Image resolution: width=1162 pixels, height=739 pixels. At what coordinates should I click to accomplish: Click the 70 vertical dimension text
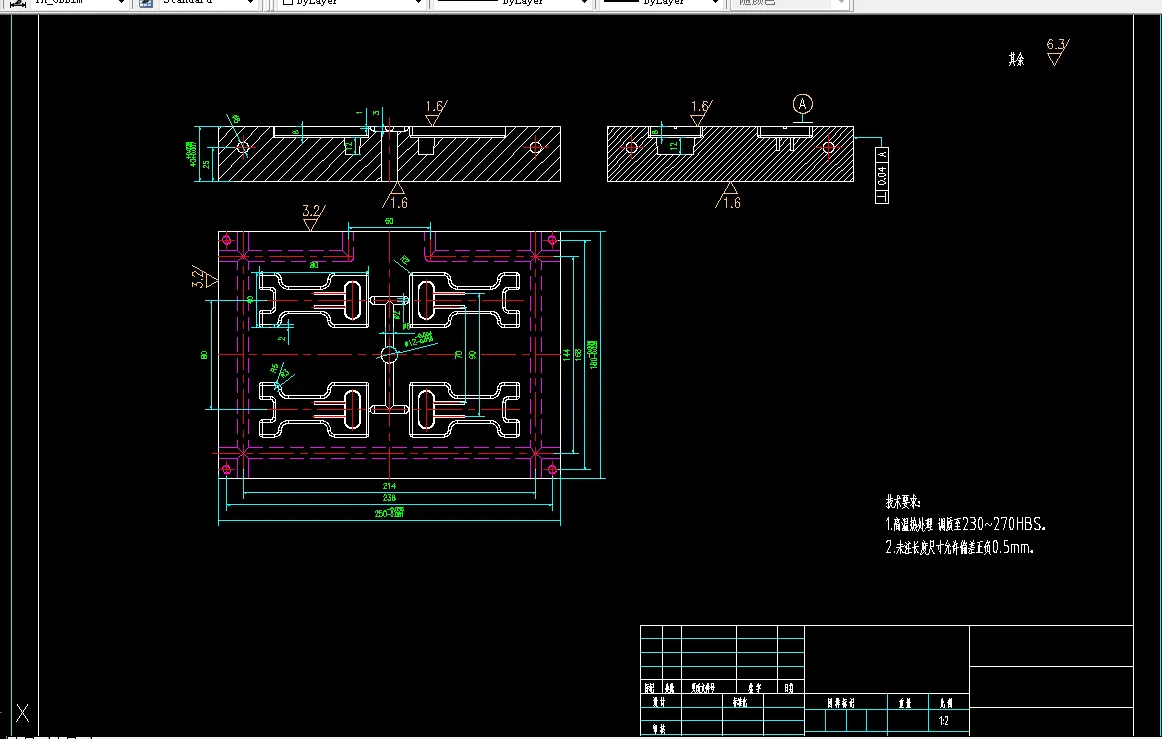point(459,355)
